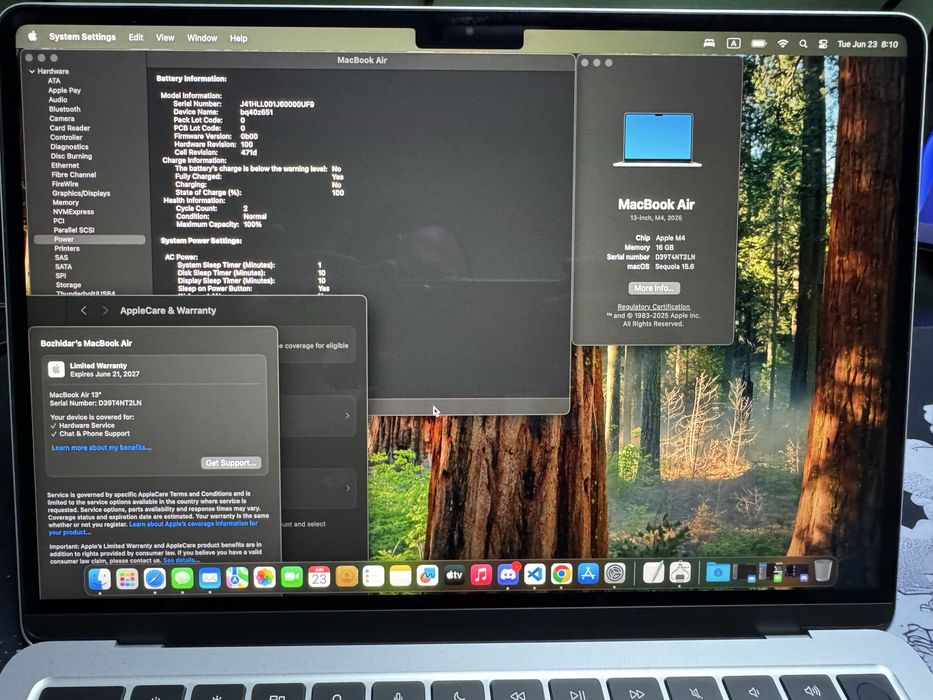Open Notes app in dock
This screenshot has width=933, height=700.
click(400, 576)
